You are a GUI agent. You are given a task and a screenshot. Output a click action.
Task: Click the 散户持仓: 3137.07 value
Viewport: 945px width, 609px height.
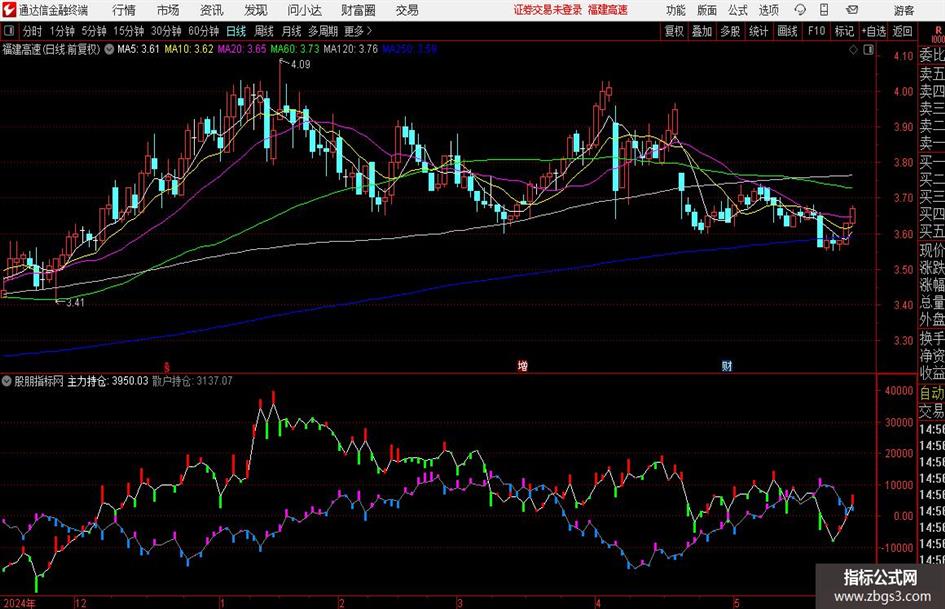[x=192, y=381]
